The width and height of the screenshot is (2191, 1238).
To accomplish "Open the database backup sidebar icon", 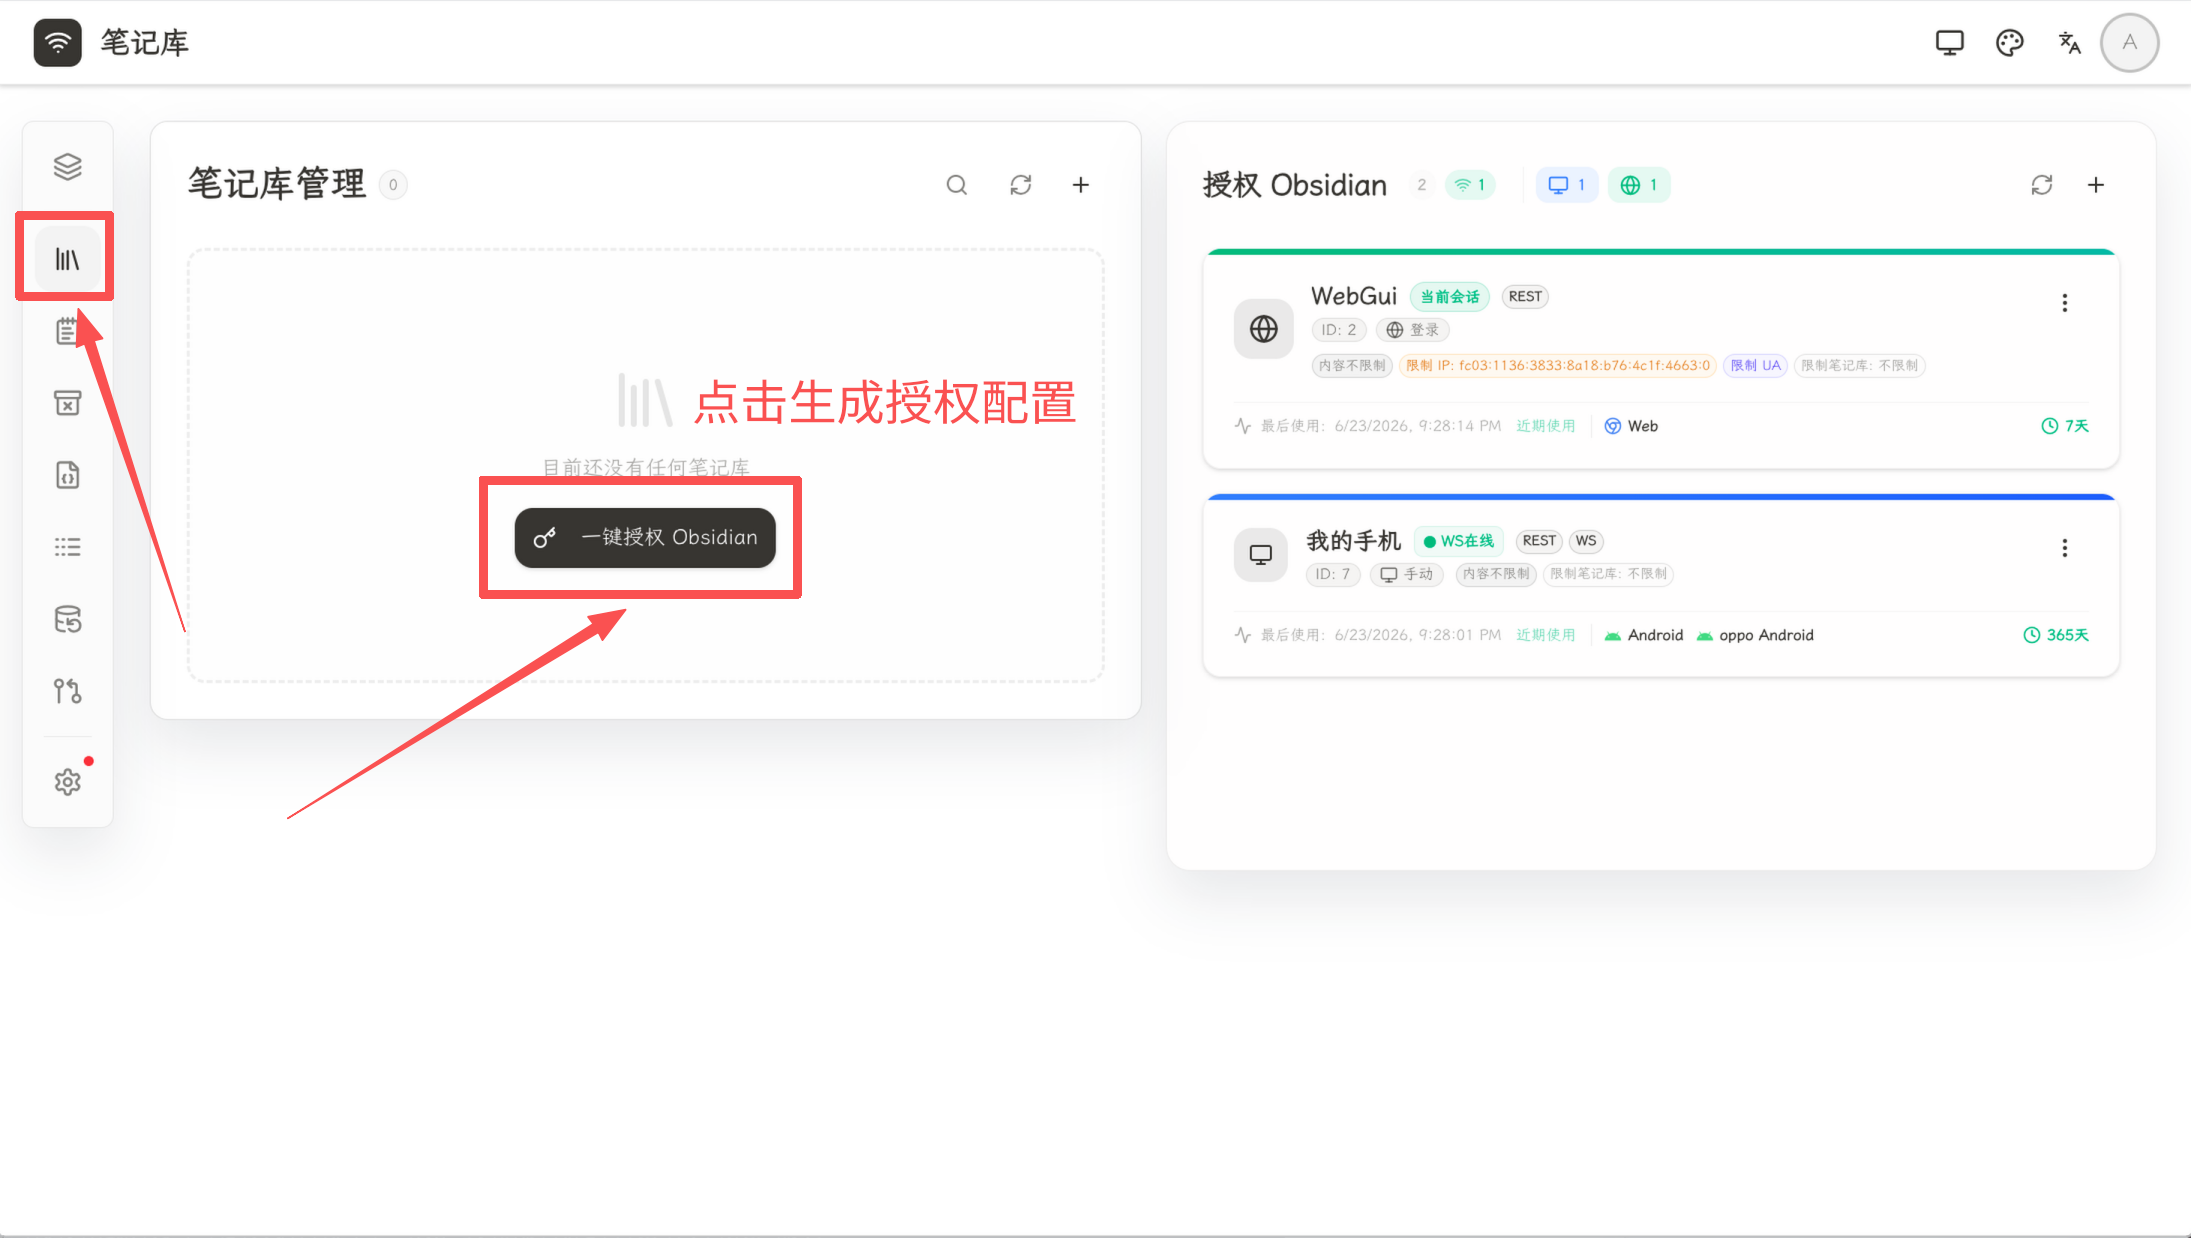I will [x=67, y=619].
